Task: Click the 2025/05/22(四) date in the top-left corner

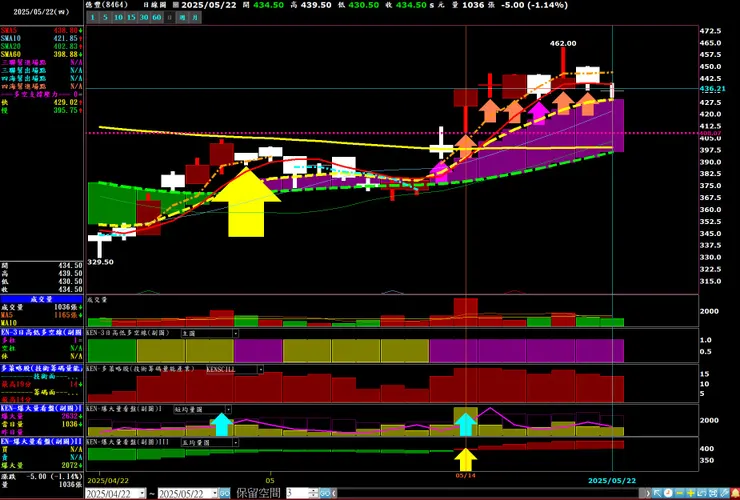Action: pyautogui.click(x=42, y=12)
